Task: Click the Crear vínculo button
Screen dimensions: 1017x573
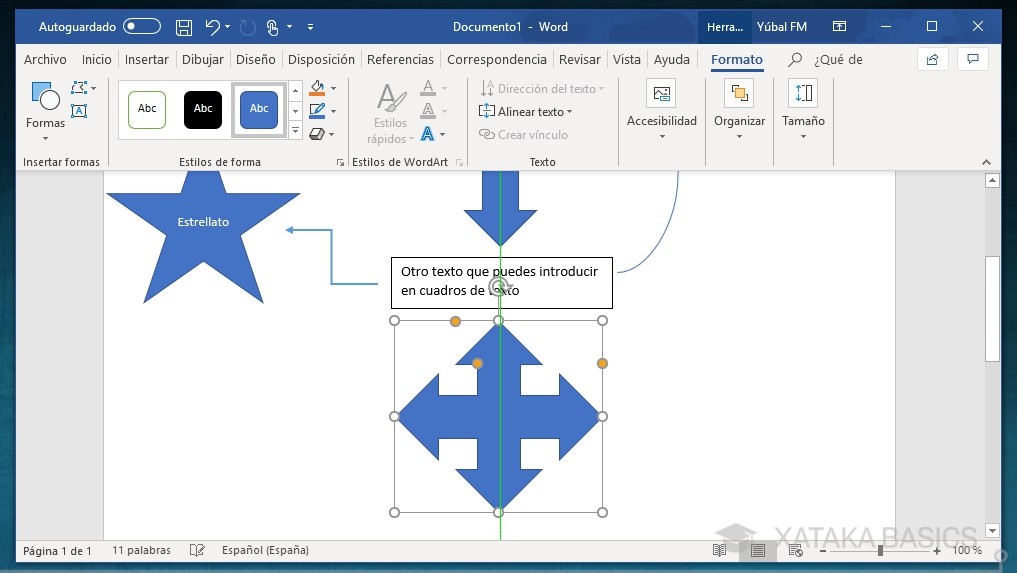Action: pos(523,134)
